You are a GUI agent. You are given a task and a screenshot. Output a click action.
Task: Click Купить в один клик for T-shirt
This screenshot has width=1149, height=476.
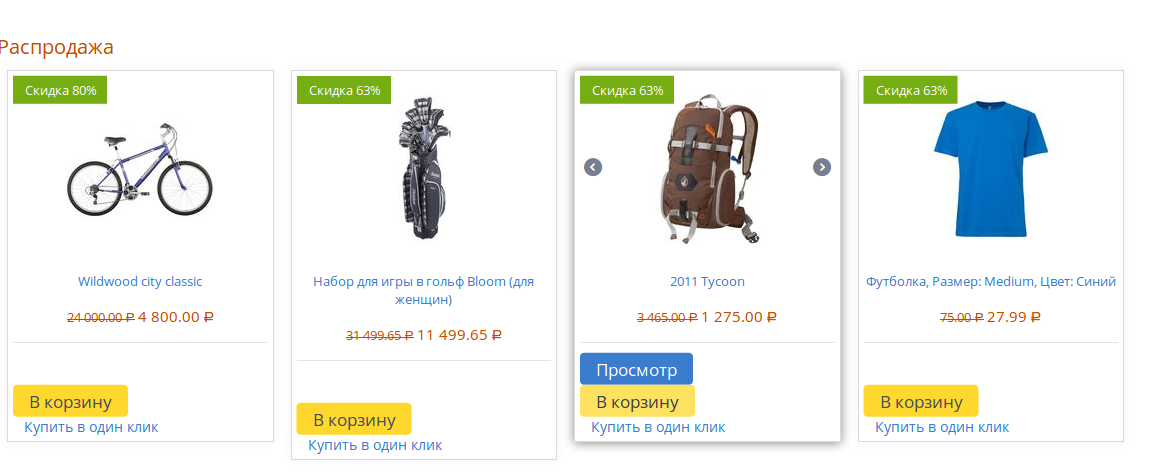point(942,427)
